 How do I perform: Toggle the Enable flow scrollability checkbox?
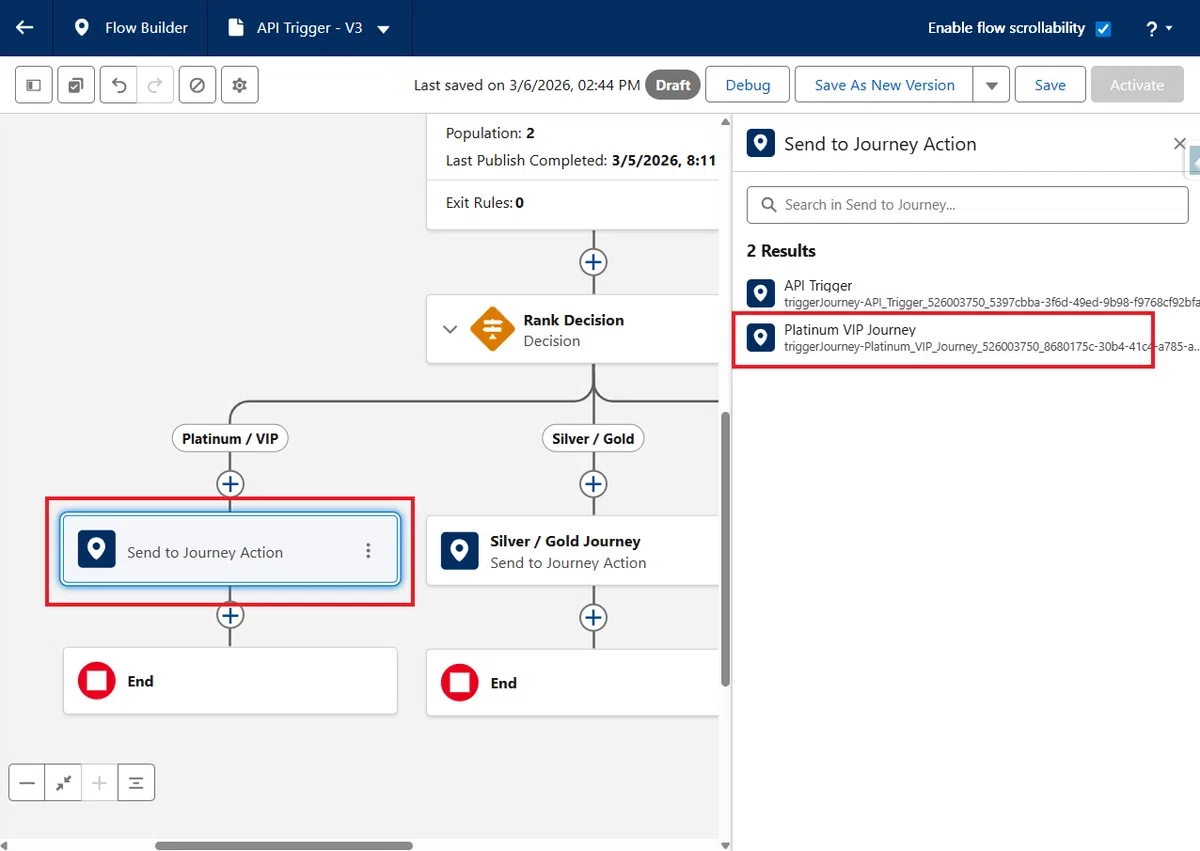pos(1103,28)
